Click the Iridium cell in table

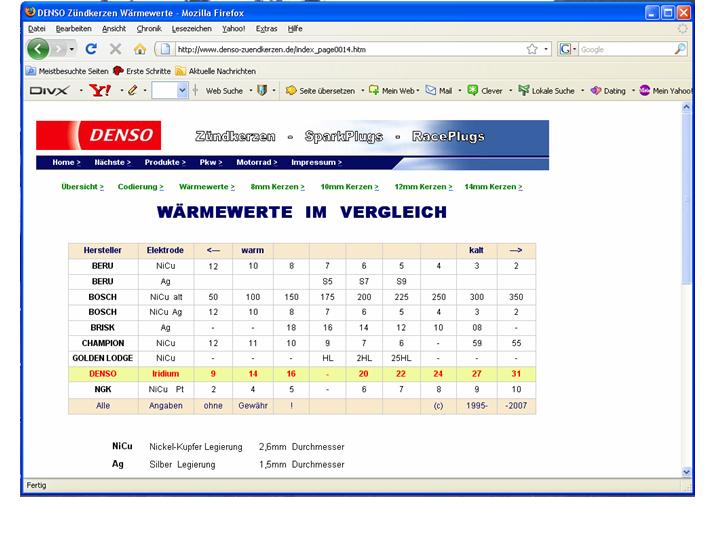pos(166,374)
